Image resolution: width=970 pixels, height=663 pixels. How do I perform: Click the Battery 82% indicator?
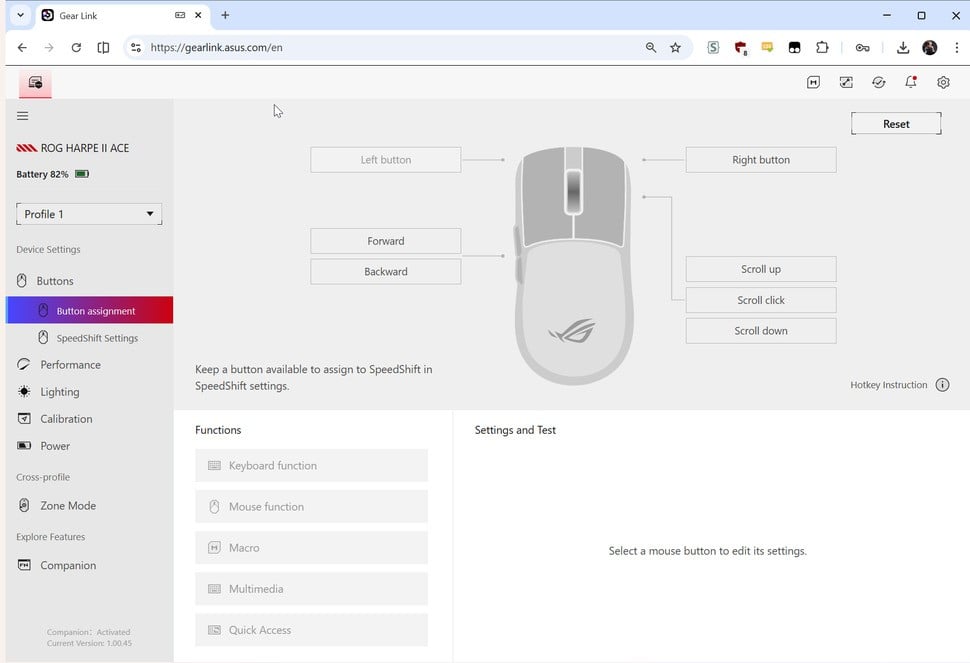[x=53, y=174]
